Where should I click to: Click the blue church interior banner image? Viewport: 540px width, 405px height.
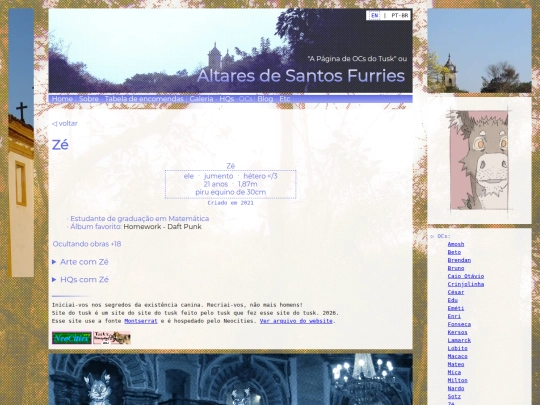point(230,379)
